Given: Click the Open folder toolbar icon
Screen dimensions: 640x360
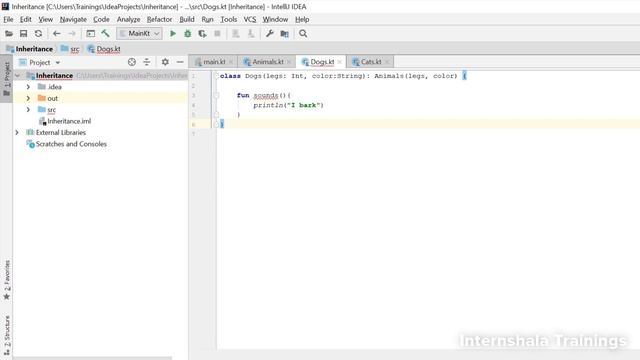Looking at the screenshot, I should [9, 33].
